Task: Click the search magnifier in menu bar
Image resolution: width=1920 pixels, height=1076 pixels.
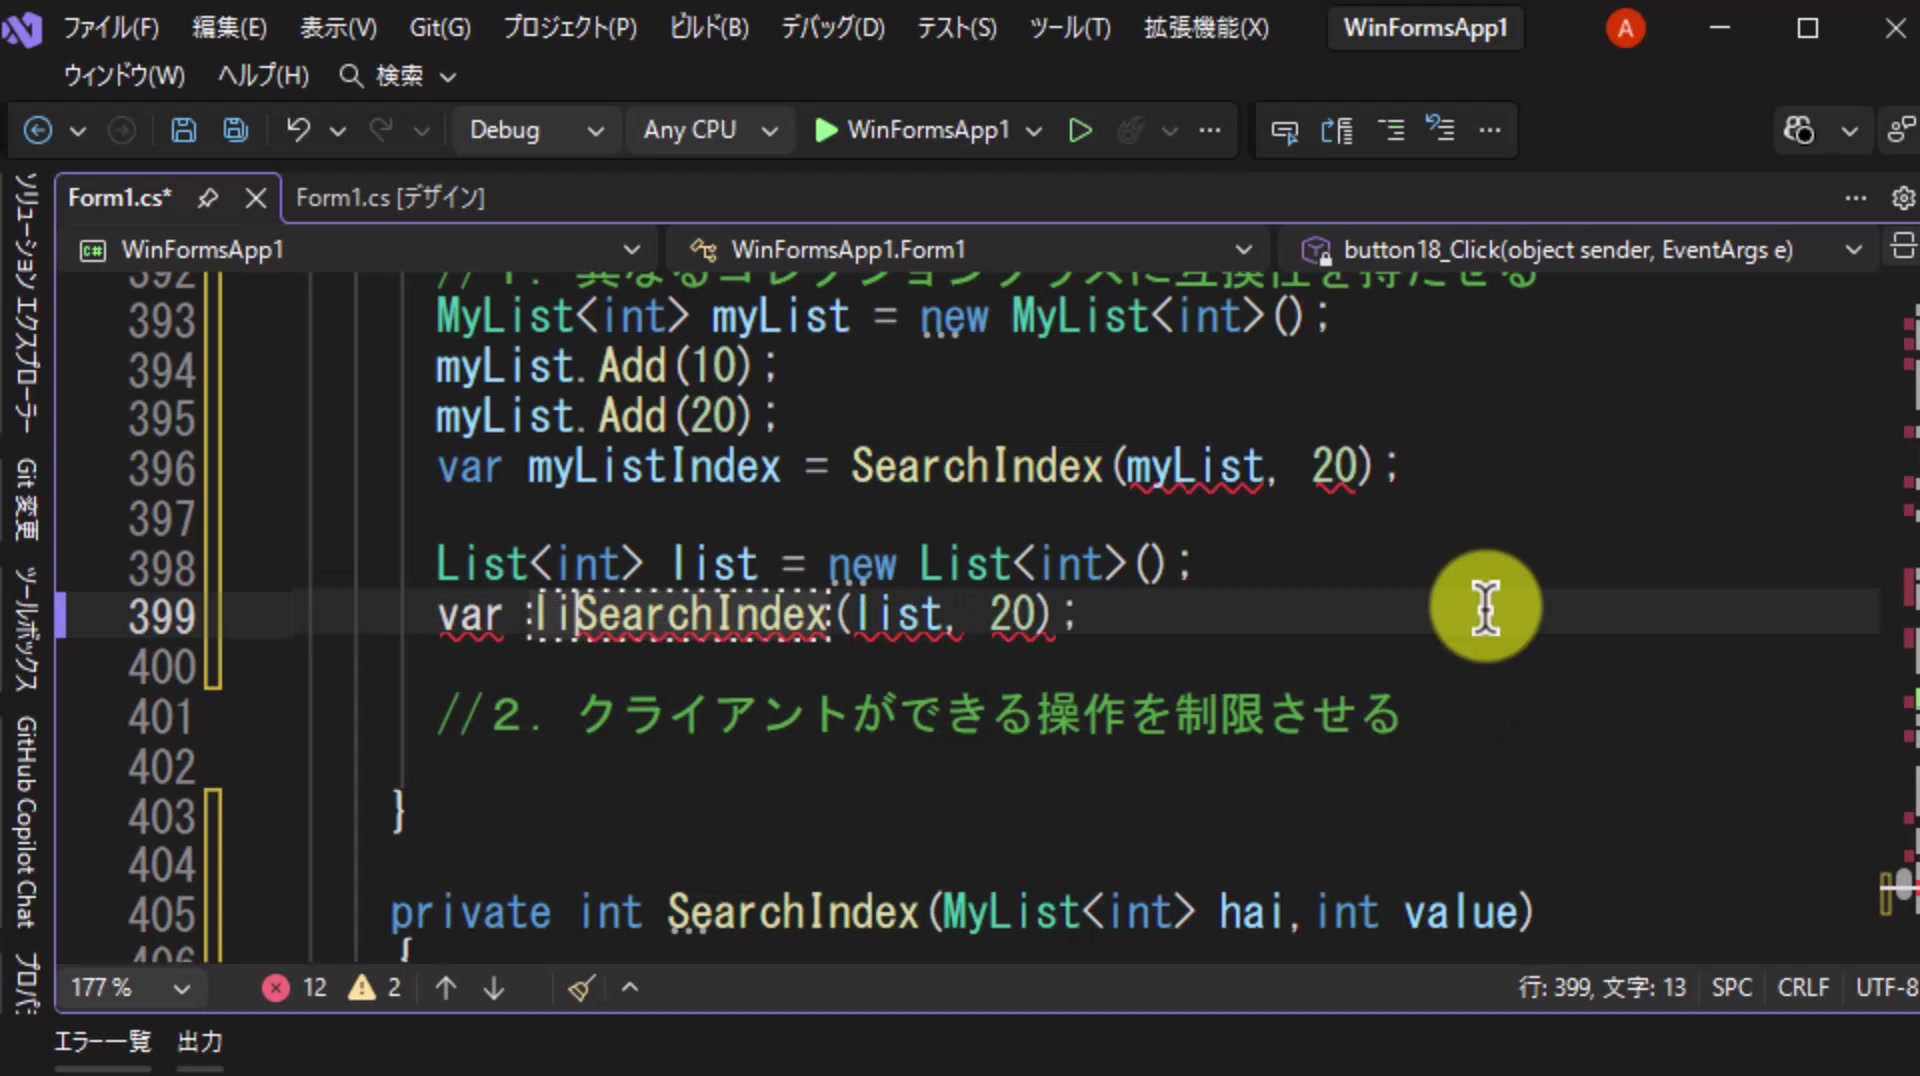Action: [350, 76]
